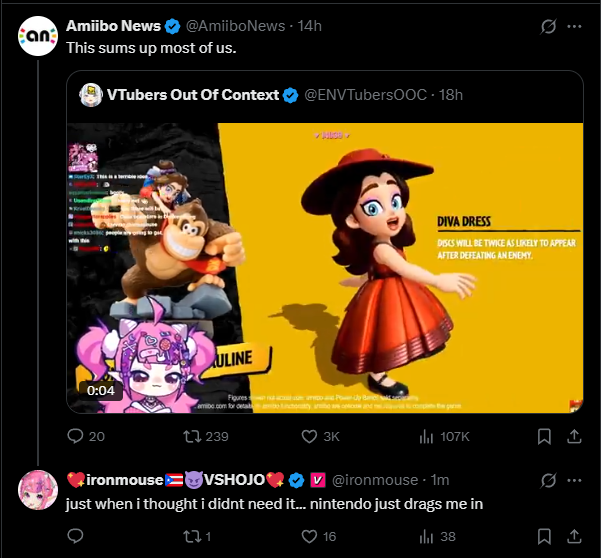Reply to the Amiibo News tweet
601x558 pixels.
[x=75, y=436]
